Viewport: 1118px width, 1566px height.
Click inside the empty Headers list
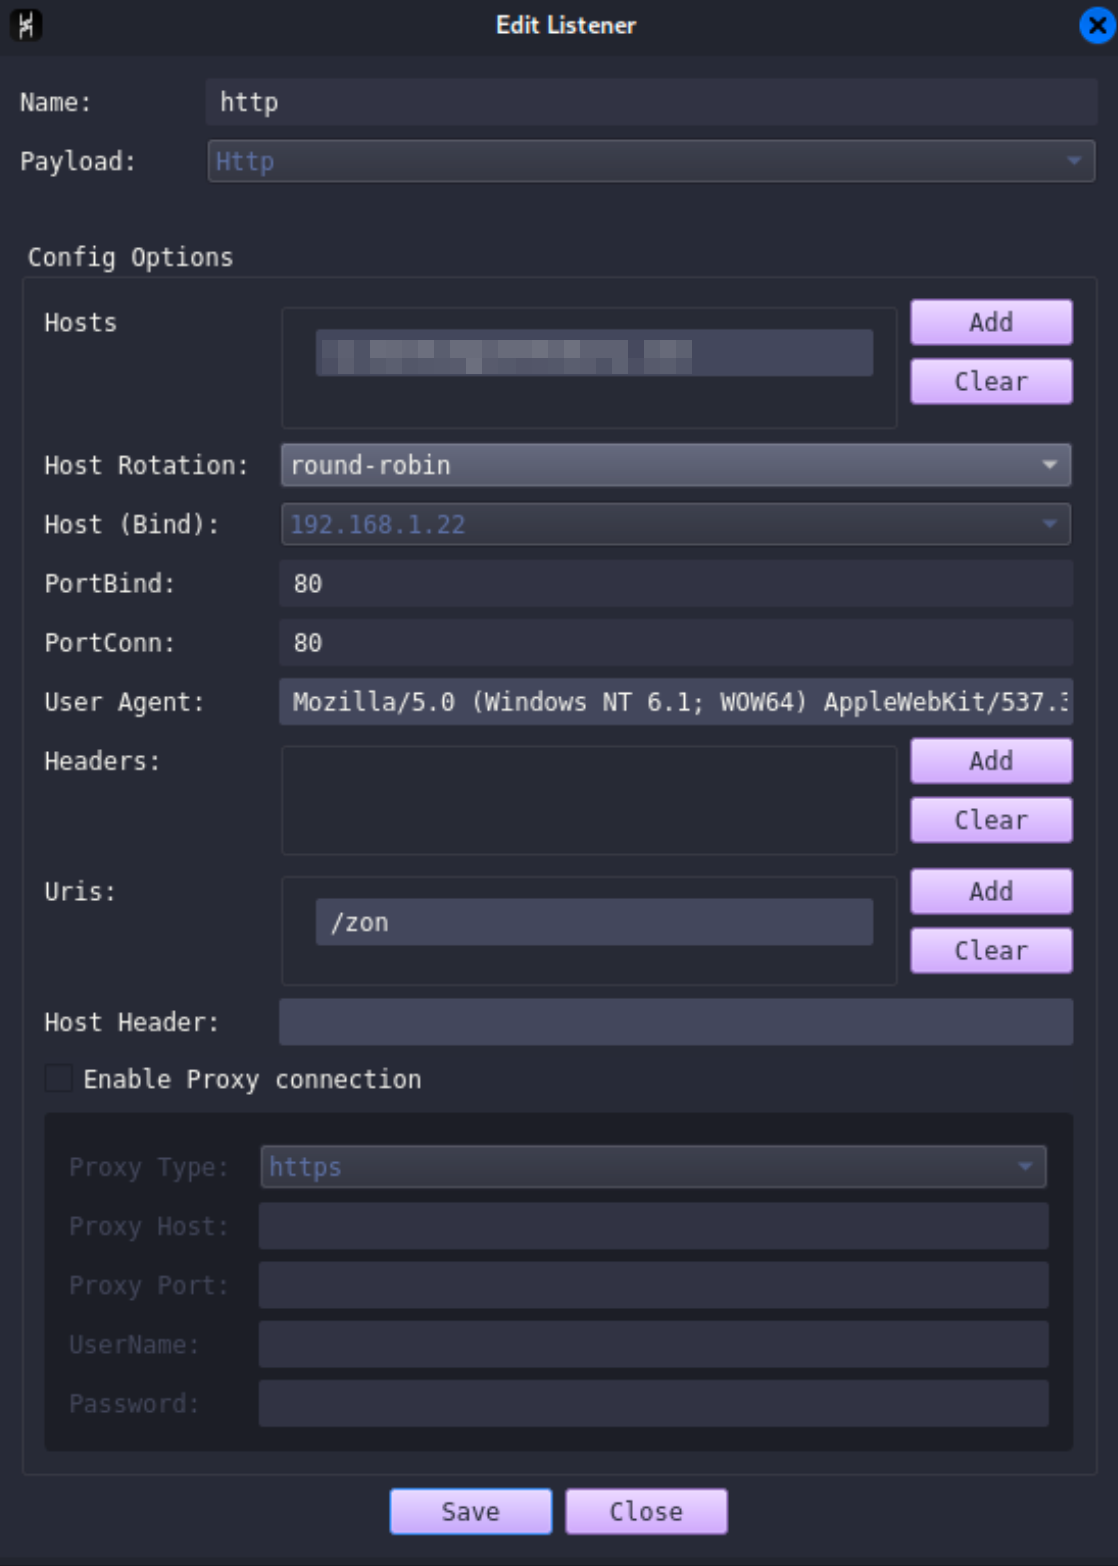click(x=589, y=800)
